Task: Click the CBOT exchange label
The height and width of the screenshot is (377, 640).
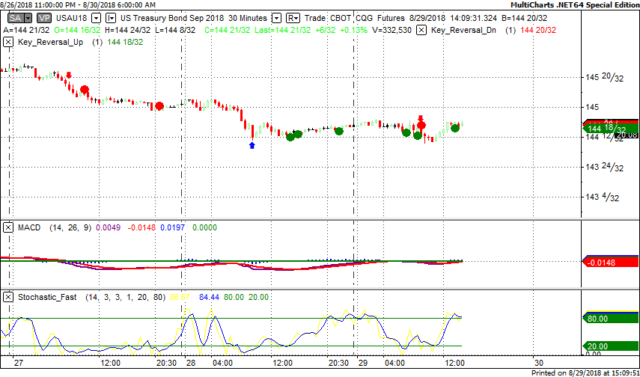Action: coord(340,18)
